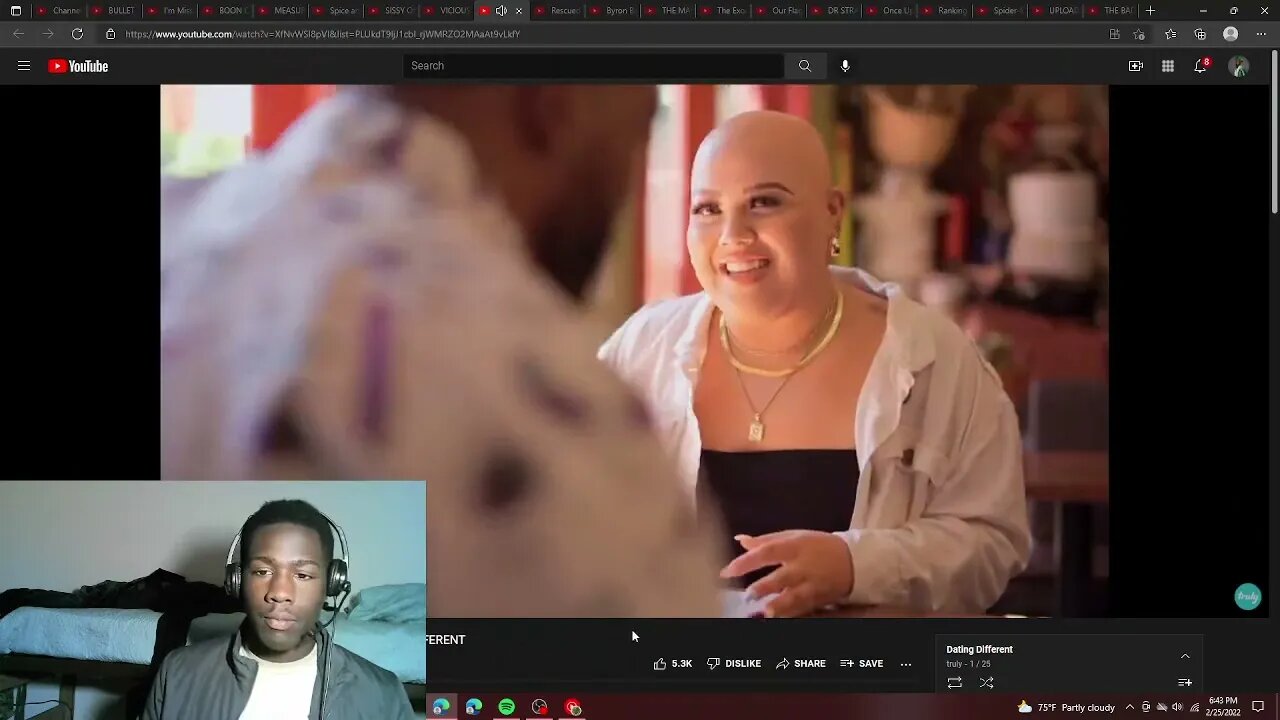Screen dimensions: 1280x720
Task: Open the taskbar volume speaker icon
Action: [1178, 707]
